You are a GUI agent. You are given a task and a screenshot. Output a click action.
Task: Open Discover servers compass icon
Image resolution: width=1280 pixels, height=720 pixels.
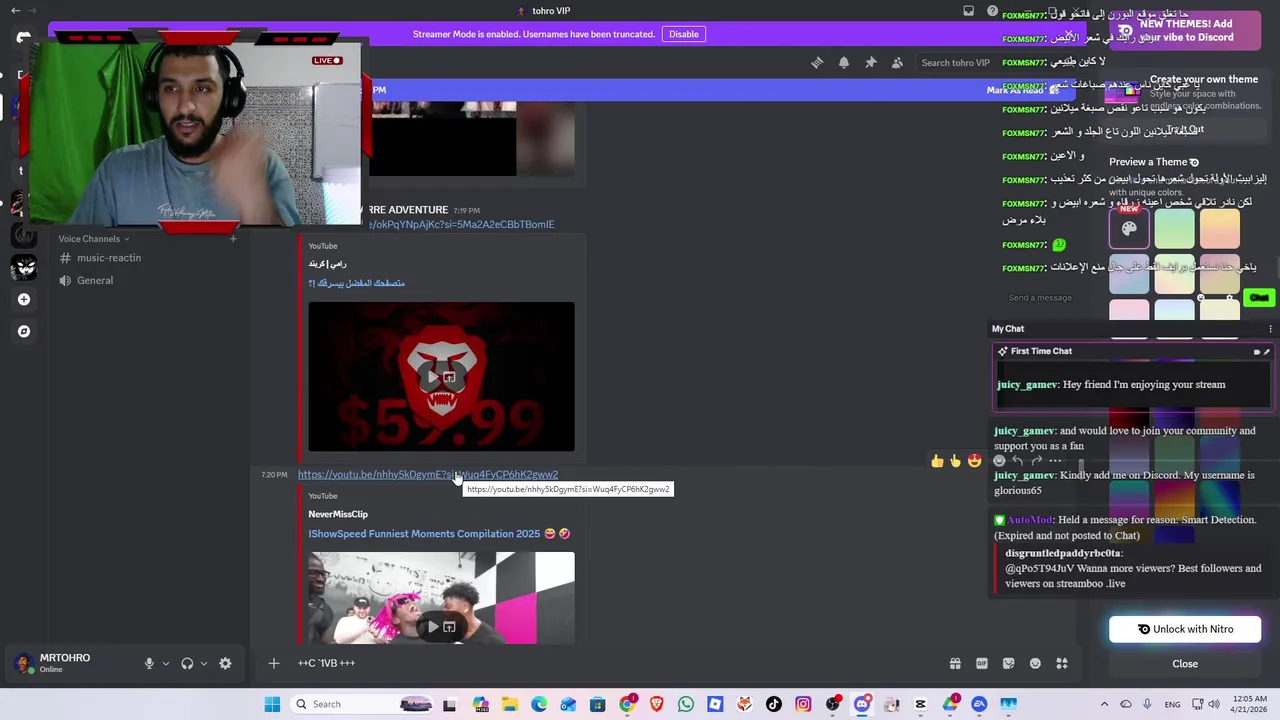click(24, 331)
